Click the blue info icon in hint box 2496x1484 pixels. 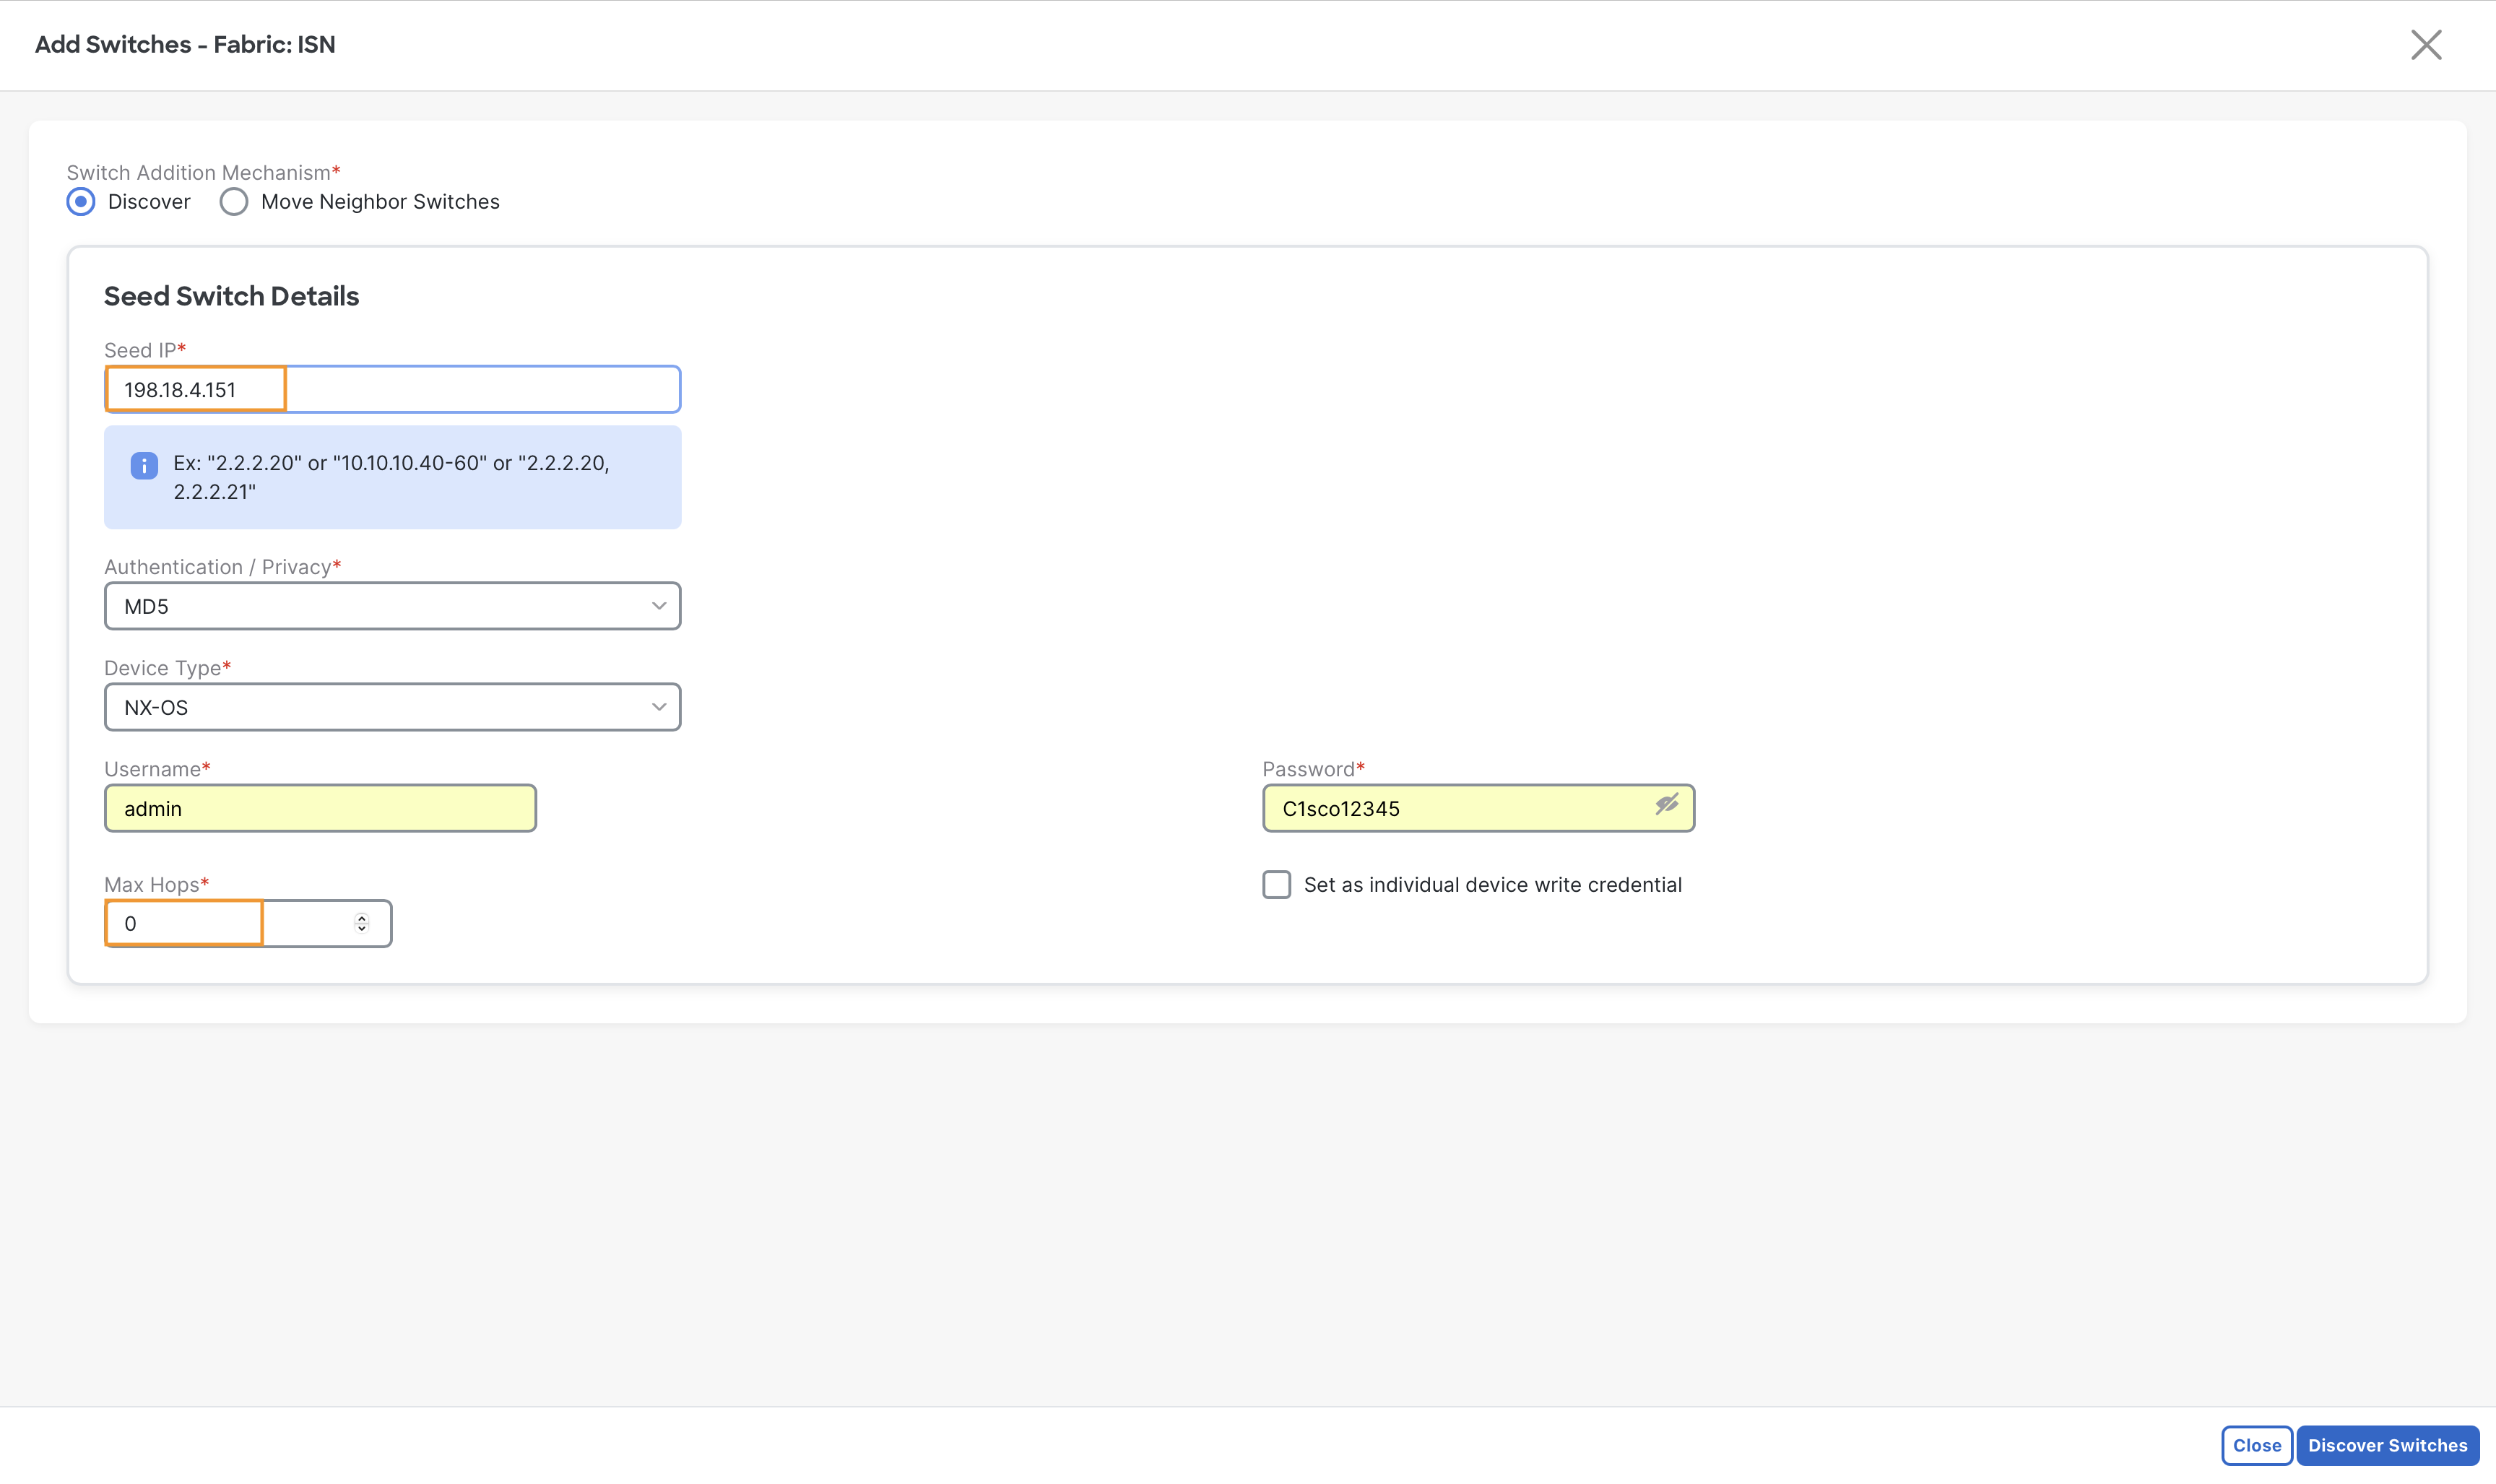click(144, 465)
